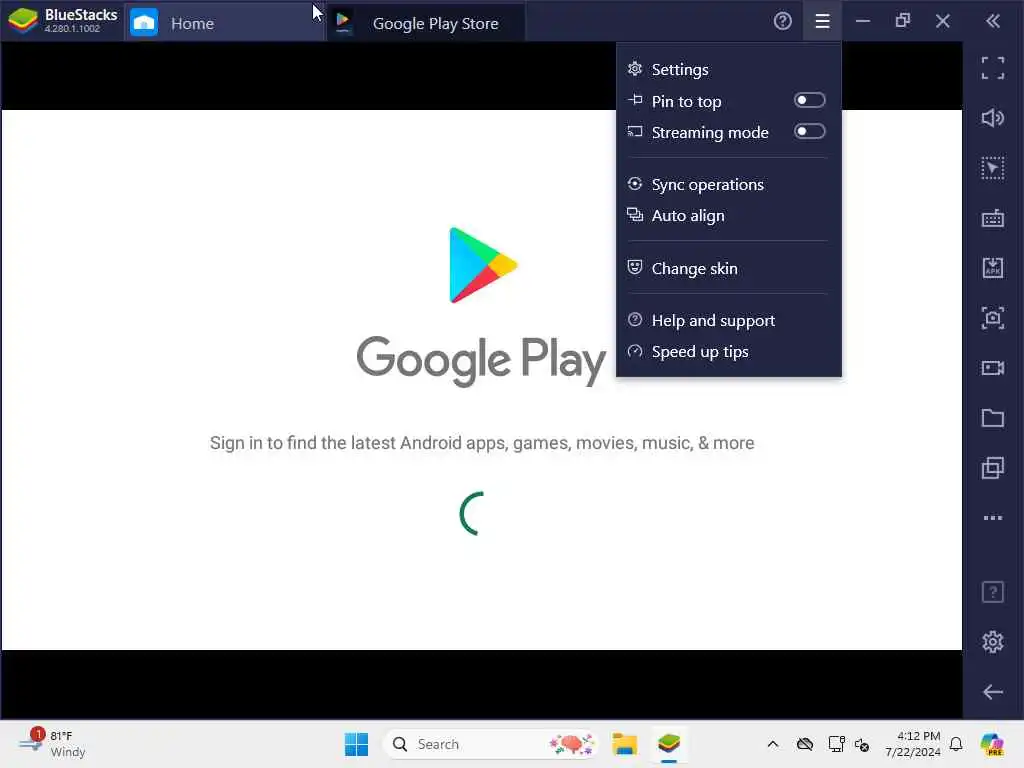This screenshot has width=1024, height=768.
Task: Choose Auto align in the menu
Action: pos(728,216)
